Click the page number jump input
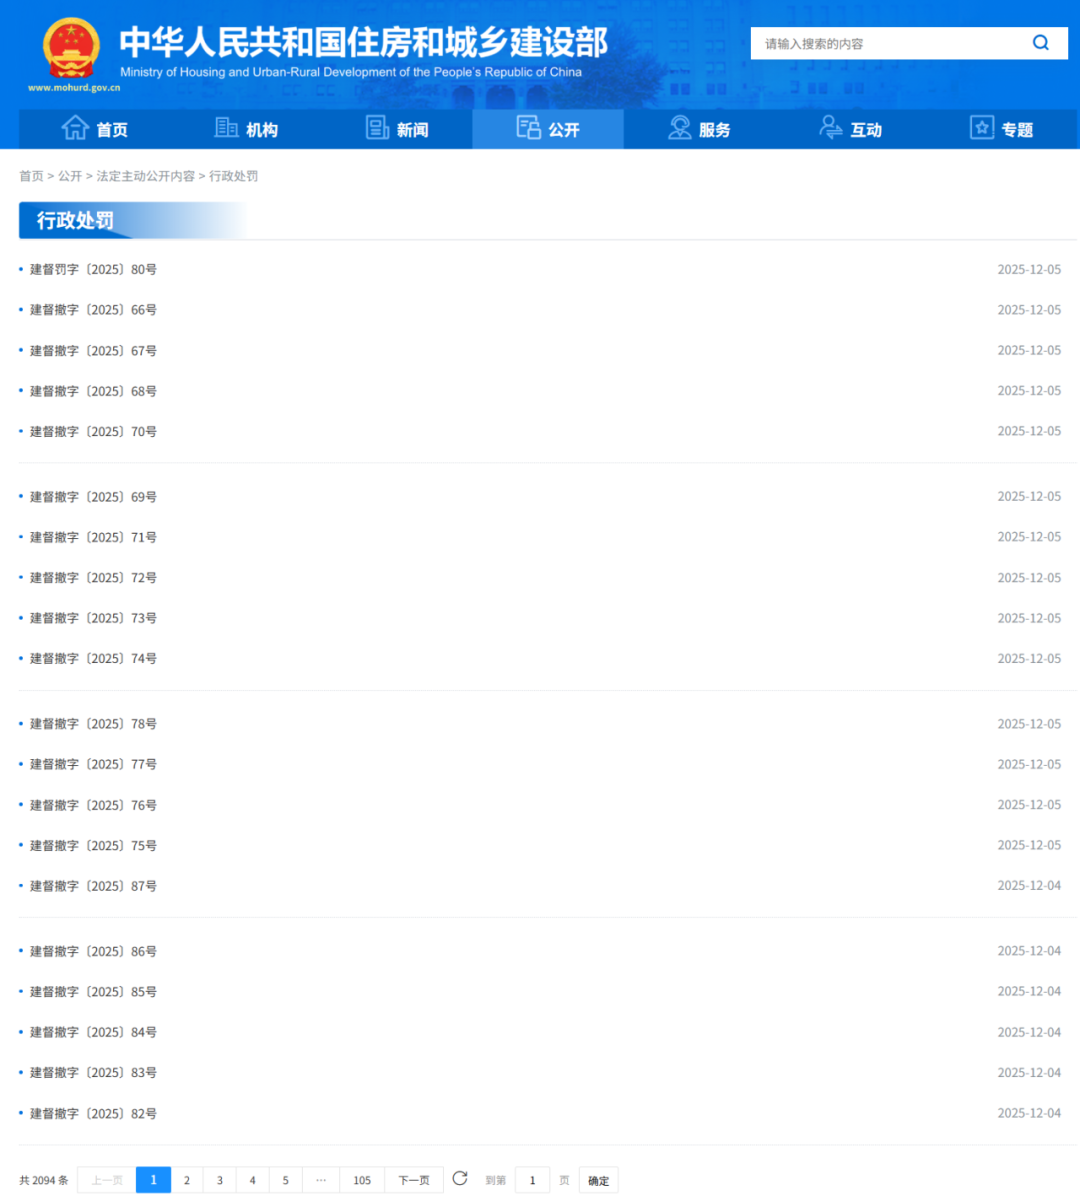1080x1196 pixels. [x=532, y=1180]
